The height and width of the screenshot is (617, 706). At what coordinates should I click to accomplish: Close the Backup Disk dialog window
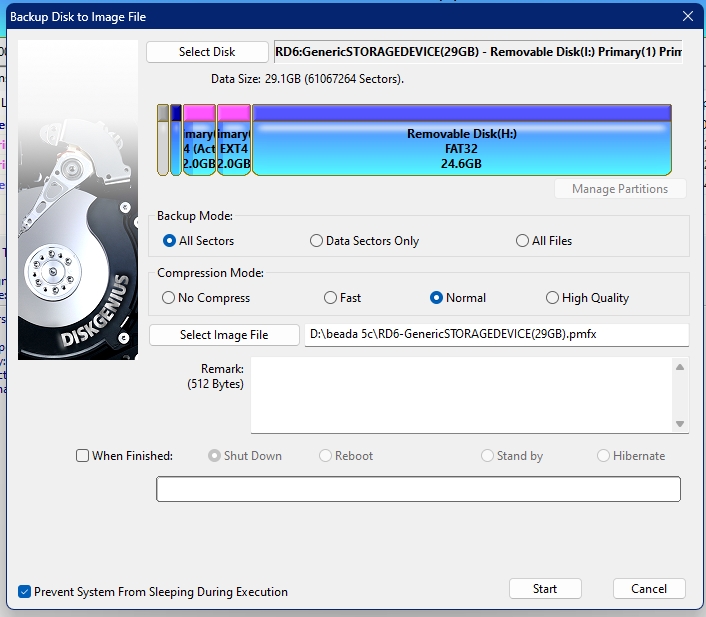(x=687, y=16)
